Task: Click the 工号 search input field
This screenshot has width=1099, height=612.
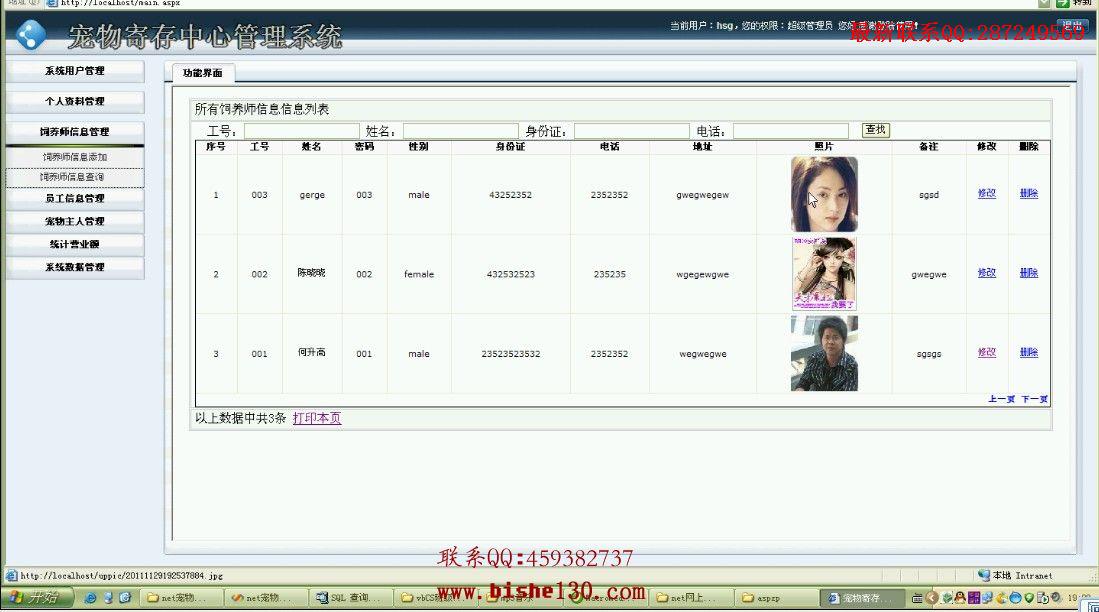Action: (301, 131)
